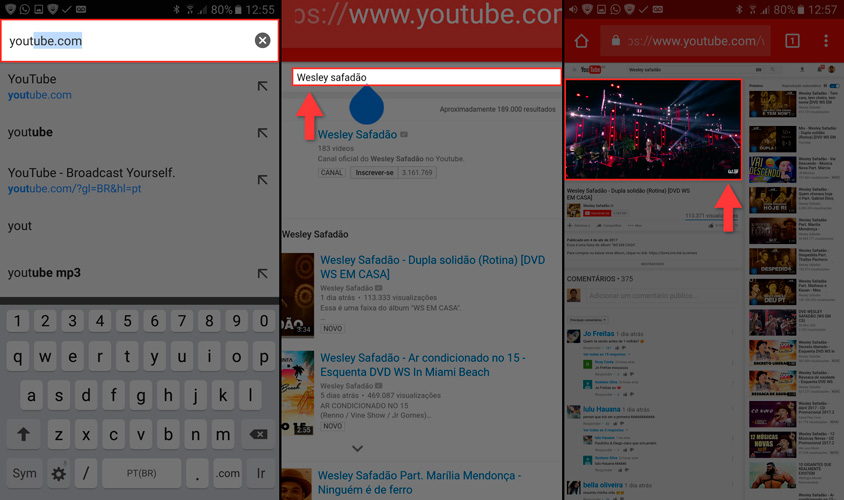The width and height of the screenshot is (844, 500).
Task: Tap the concert video player
Action: coord(653,129)
